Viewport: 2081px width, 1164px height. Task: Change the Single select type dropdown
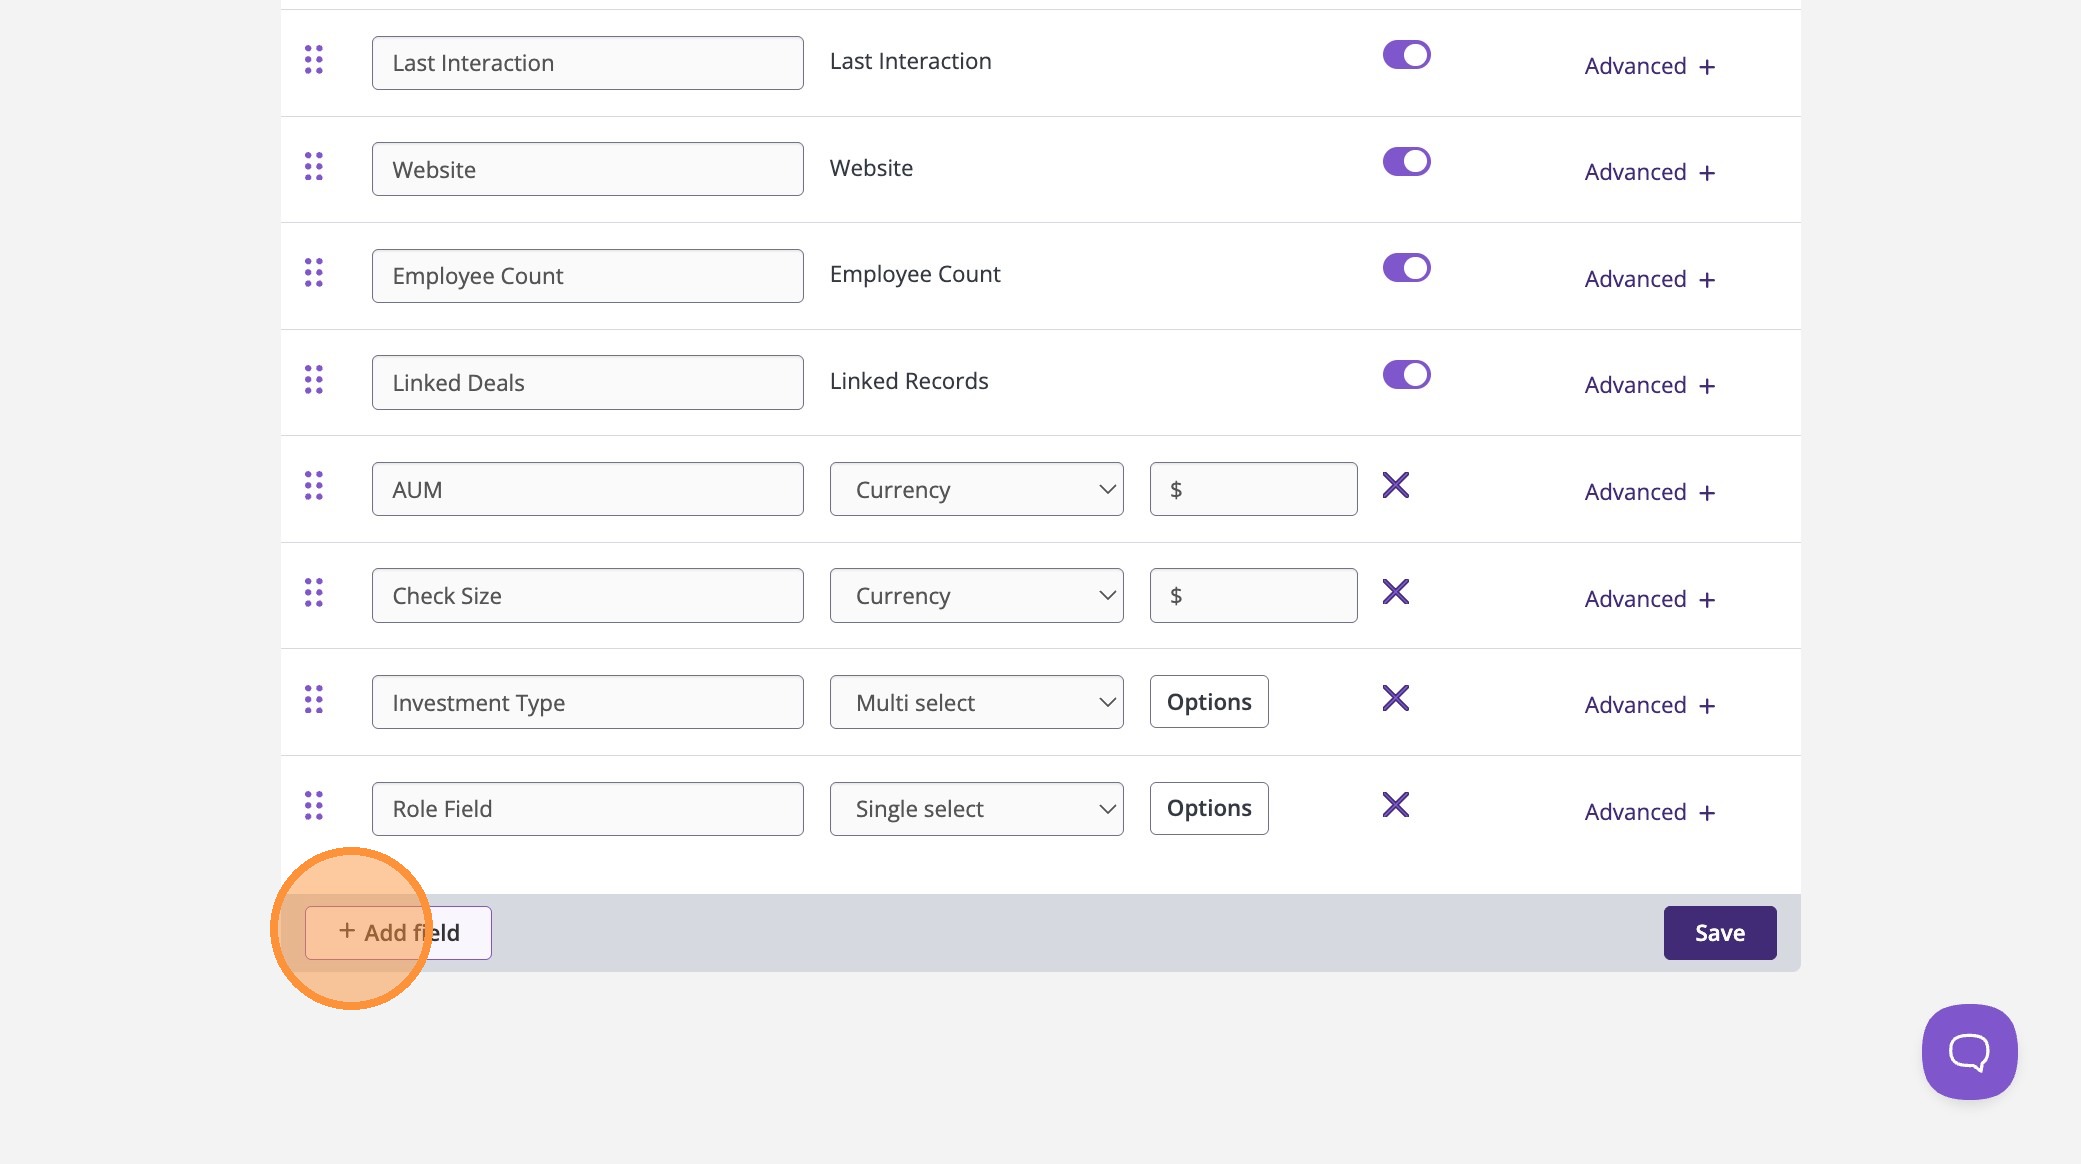976,809
